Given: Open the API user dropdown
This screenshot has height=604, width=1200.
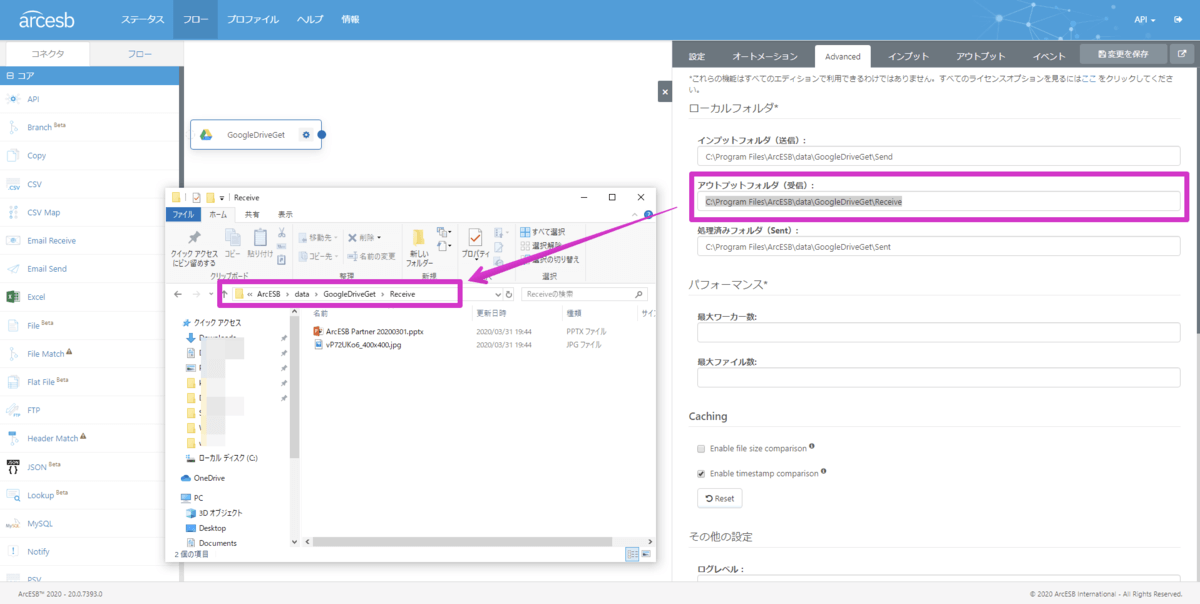Looking at the screenshot, I should [x=1145, y=19].
